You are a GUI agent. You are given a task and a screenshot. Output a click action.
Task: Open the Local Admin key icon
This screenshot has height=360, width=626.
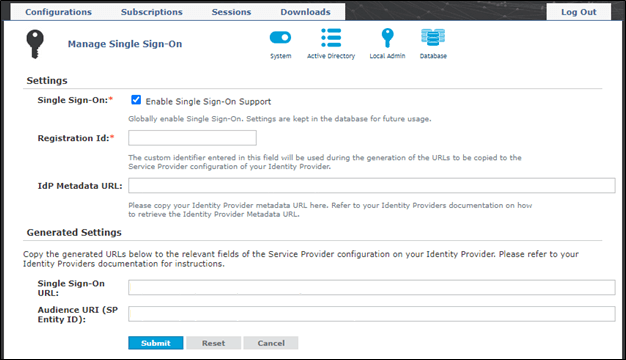pos(387,38)
